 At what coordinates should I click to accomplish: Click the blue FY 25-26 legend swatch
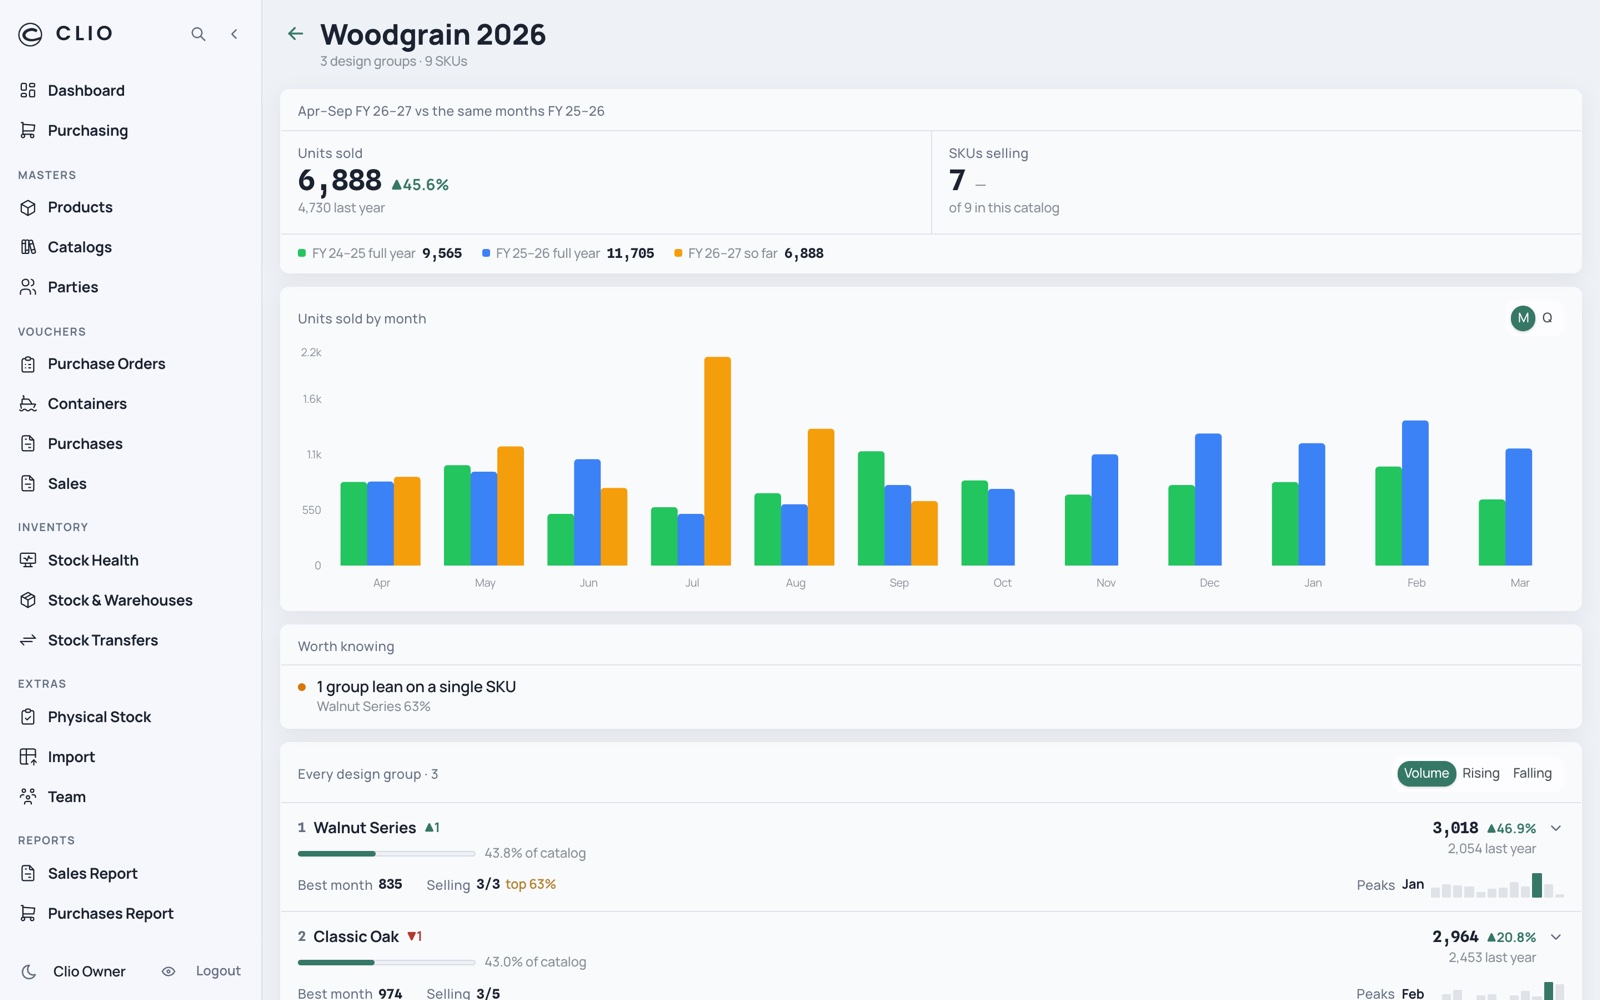pyautogui.click(x=486, y=253)
